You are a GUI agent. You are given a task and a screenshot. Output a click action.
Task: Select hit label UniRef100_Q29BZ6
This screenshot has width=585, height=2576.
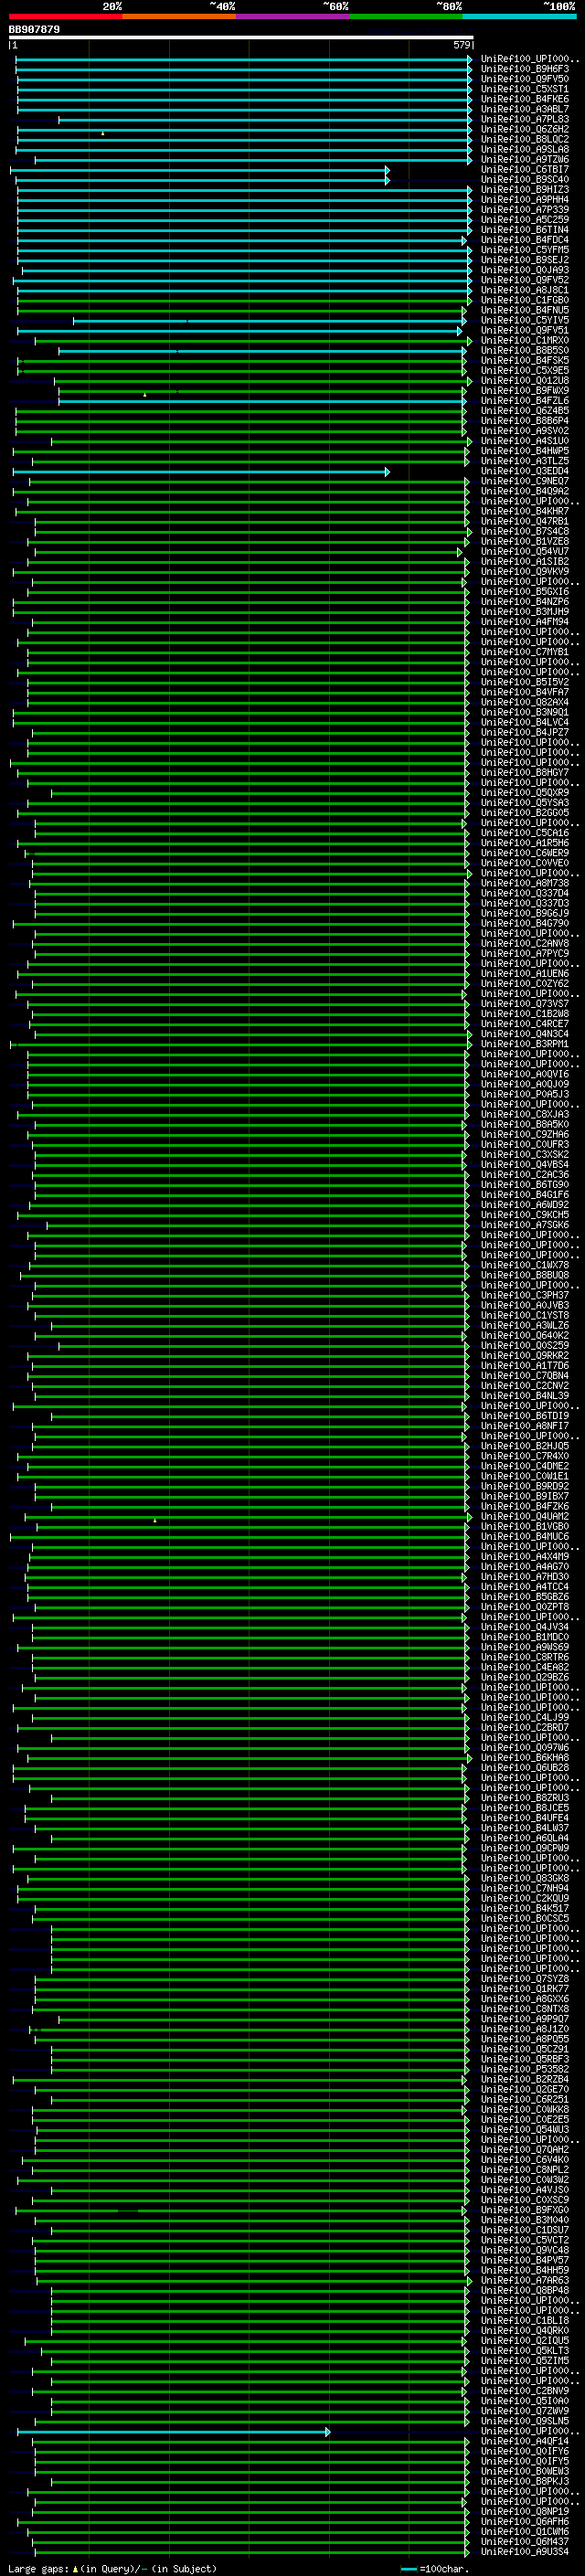tap(524, 1677)
